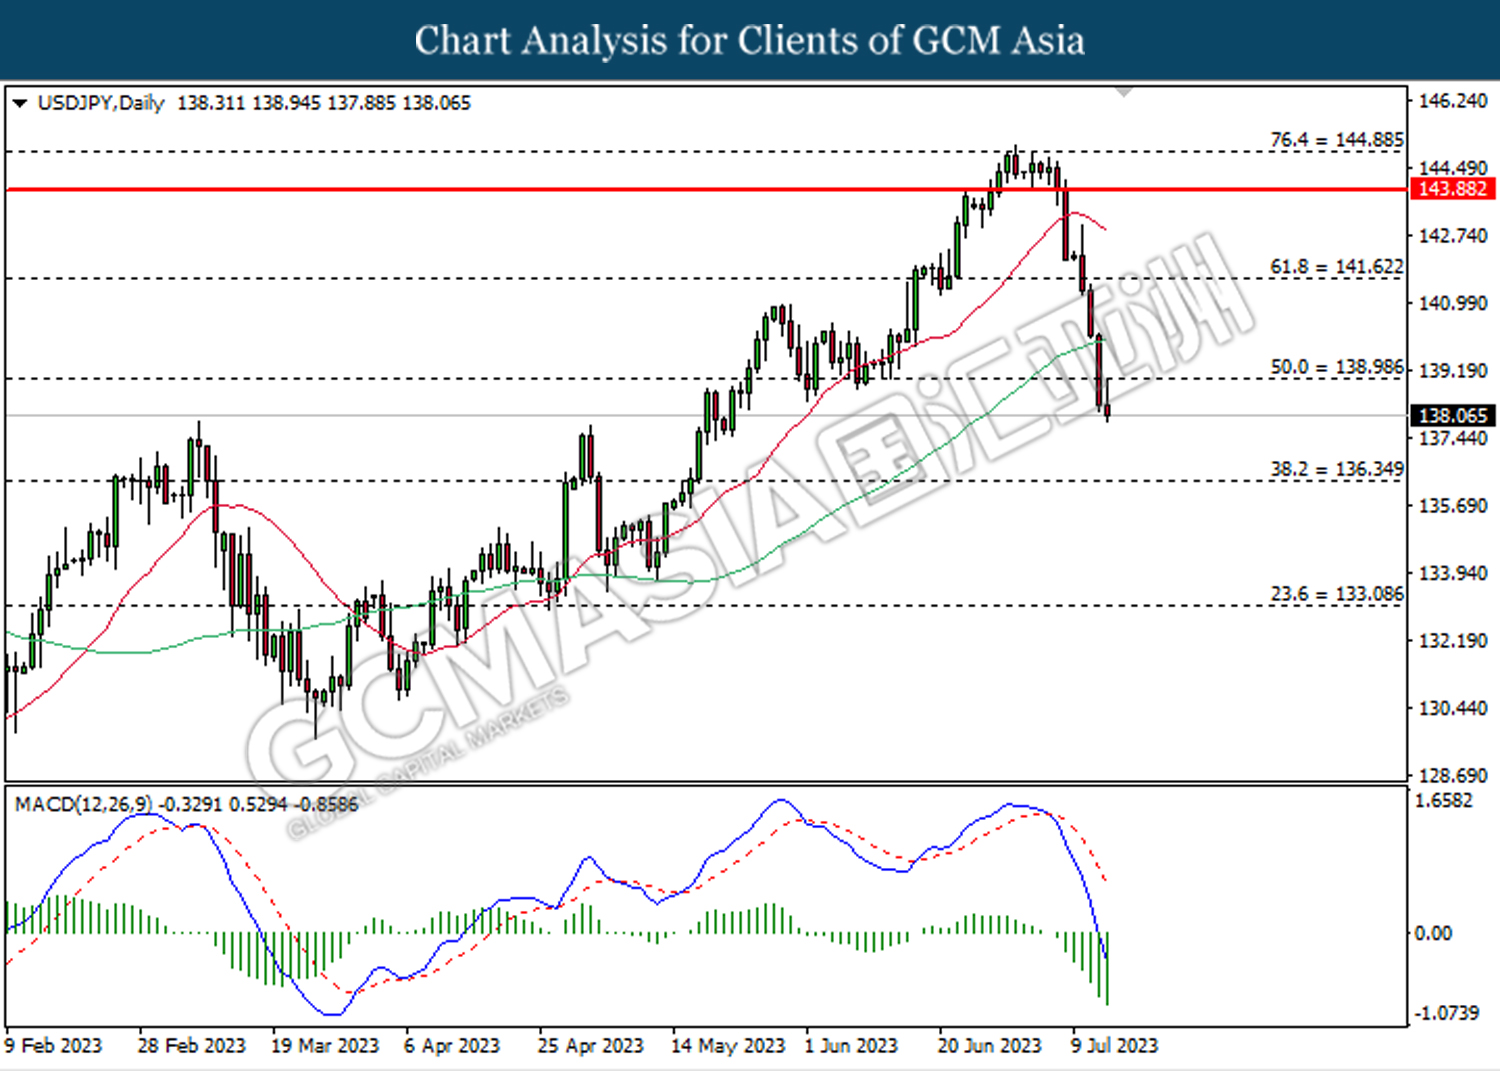Click the price axis value 132.190
1500x1071 pixels.
pos(1453,641)
